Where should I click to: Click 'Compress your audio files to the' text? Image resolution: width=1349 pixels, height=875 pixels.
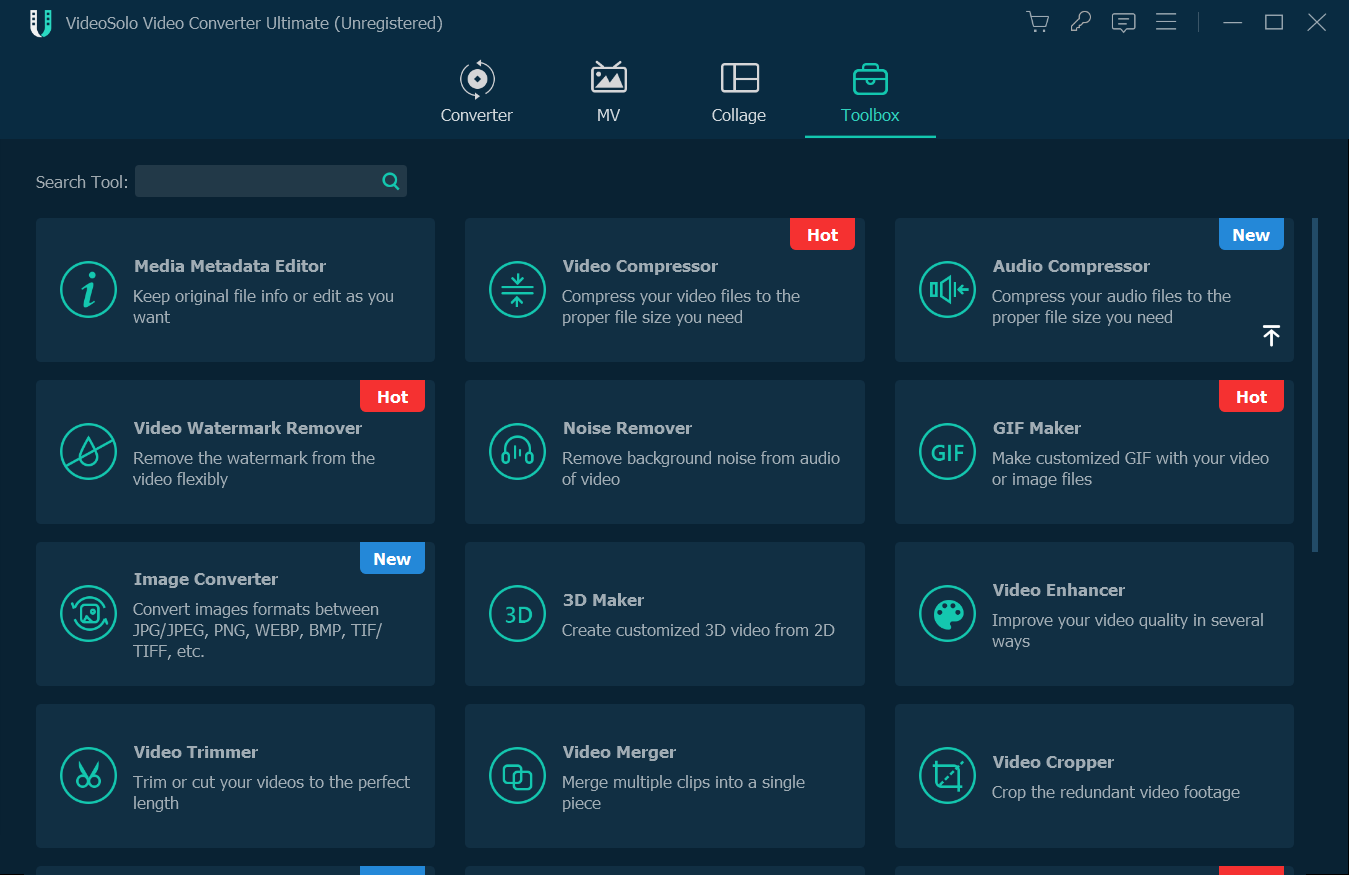click(x=1111, y=306)
